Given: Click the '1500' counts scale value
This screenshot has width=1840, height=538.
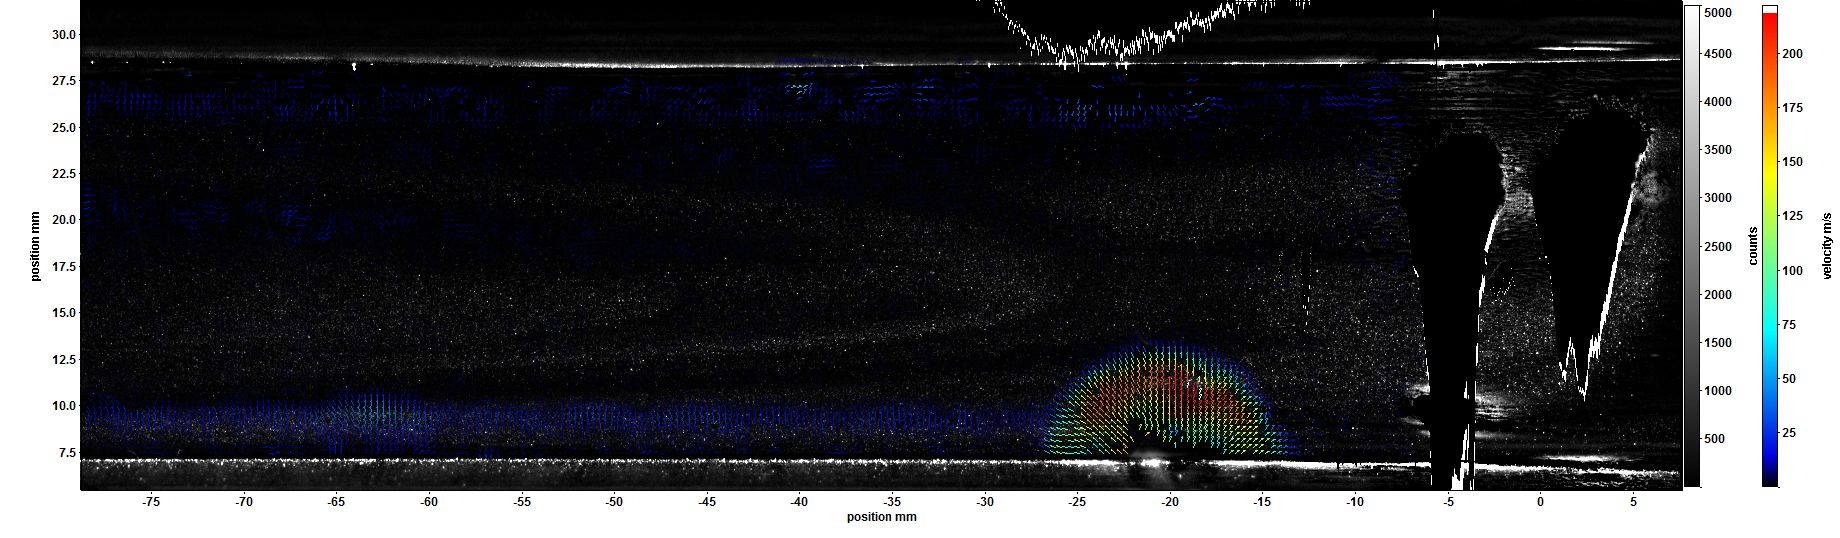Looking at the screenshot, I should click(x=1718, y=343).
